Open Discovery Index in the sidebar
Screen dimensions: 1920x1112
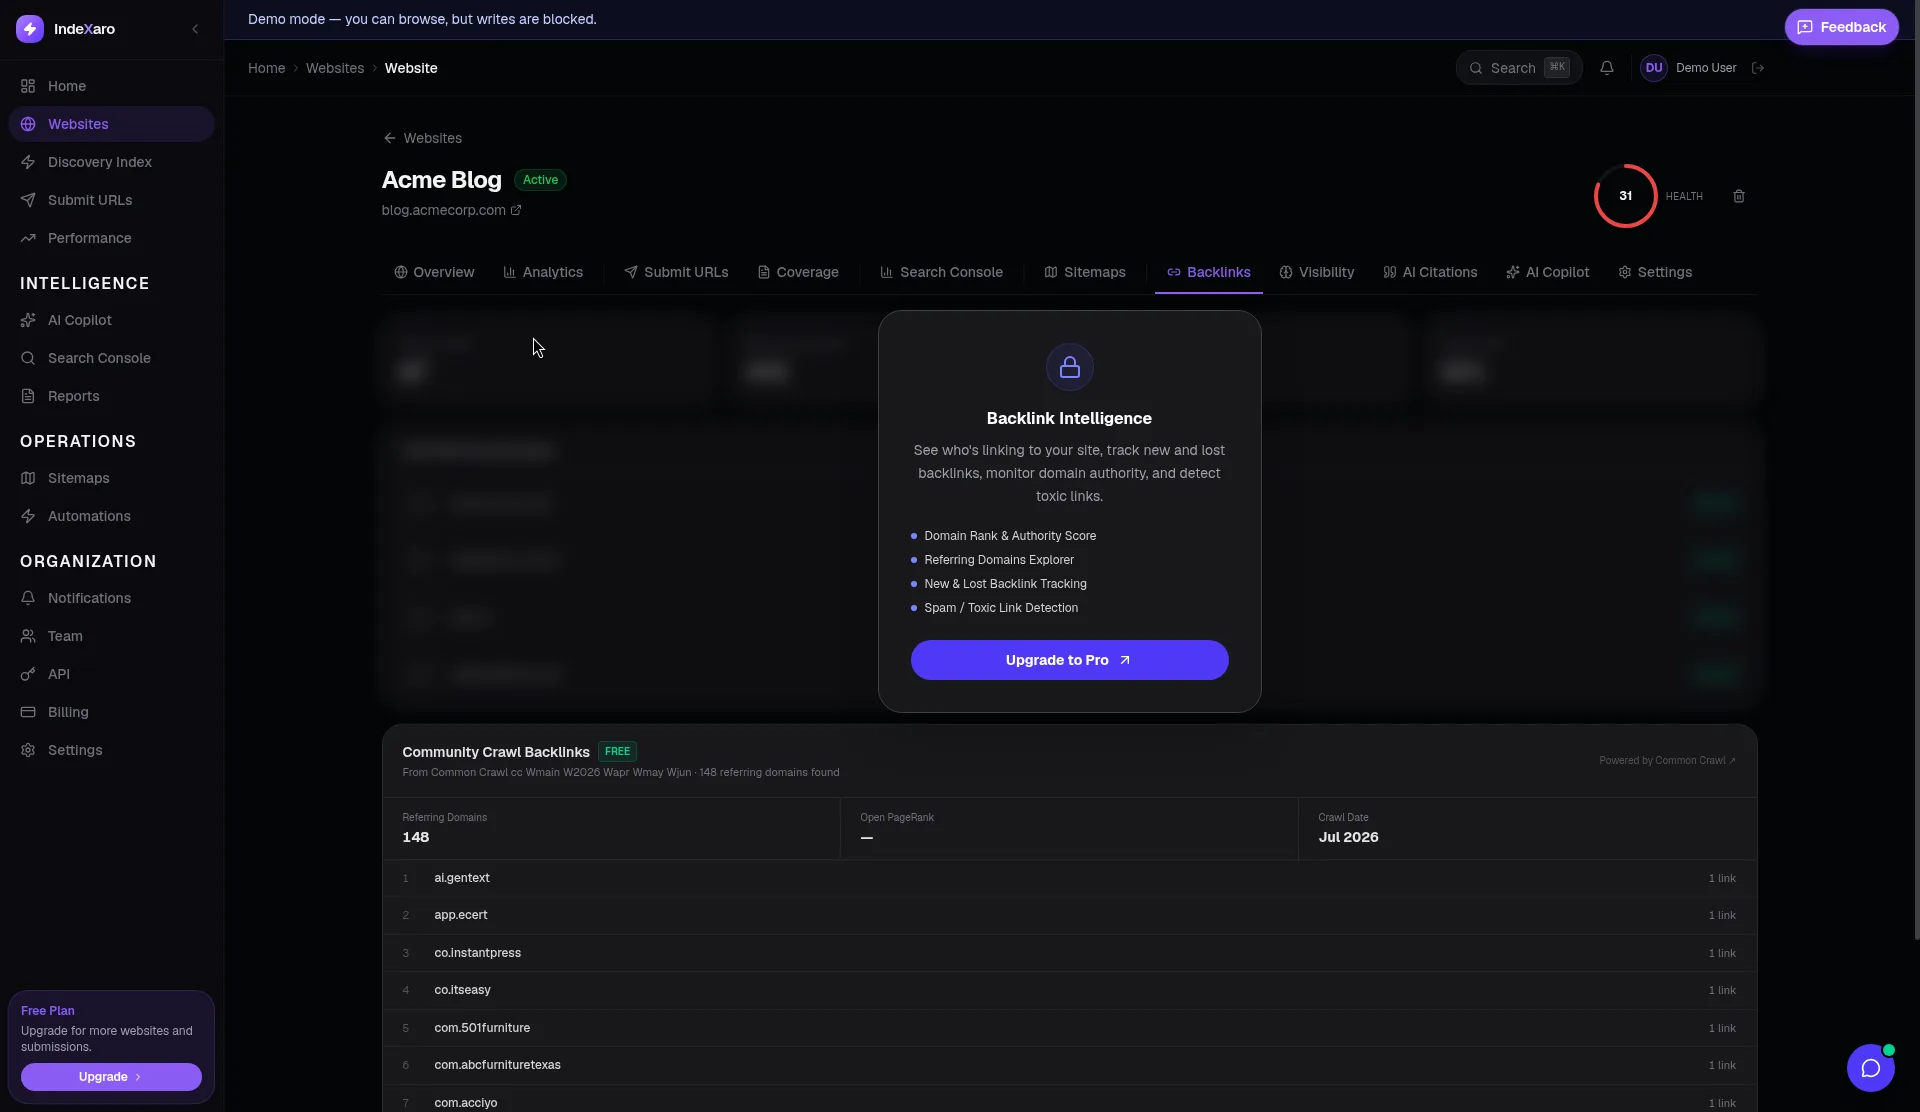pyautogui.click(x=111, y=162)
